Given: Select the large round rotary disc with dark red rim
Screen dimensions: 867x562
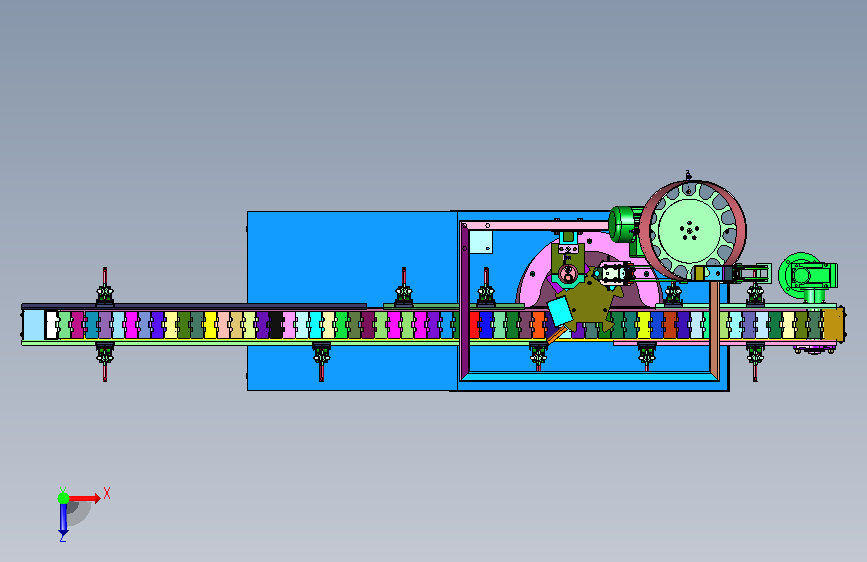Looking at the screenshot, I should (x=692, y=230).
